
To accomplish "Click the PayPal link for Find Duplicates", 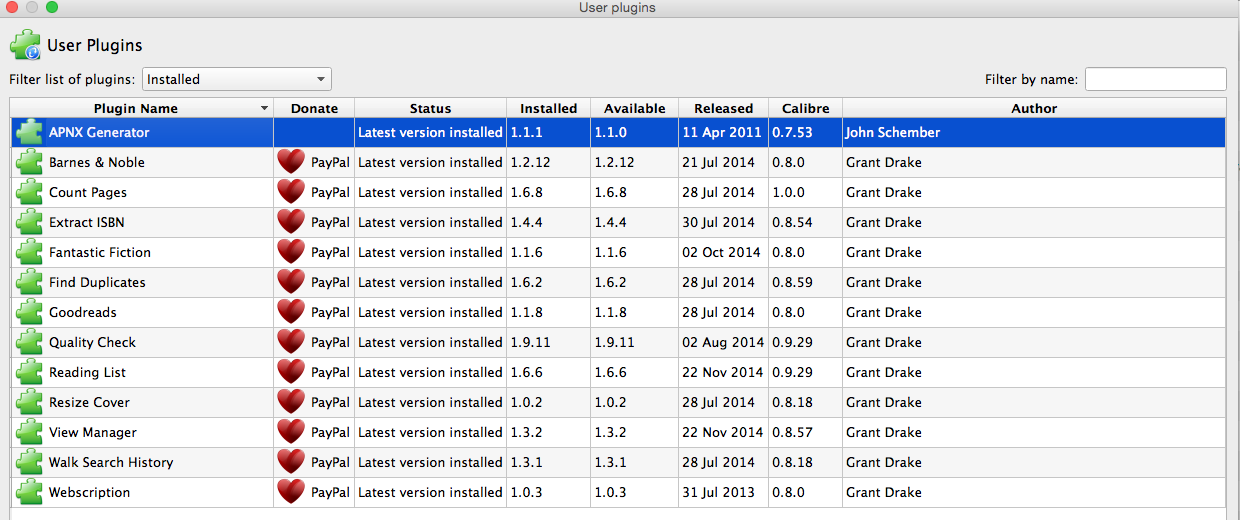I will click(330, 282).
